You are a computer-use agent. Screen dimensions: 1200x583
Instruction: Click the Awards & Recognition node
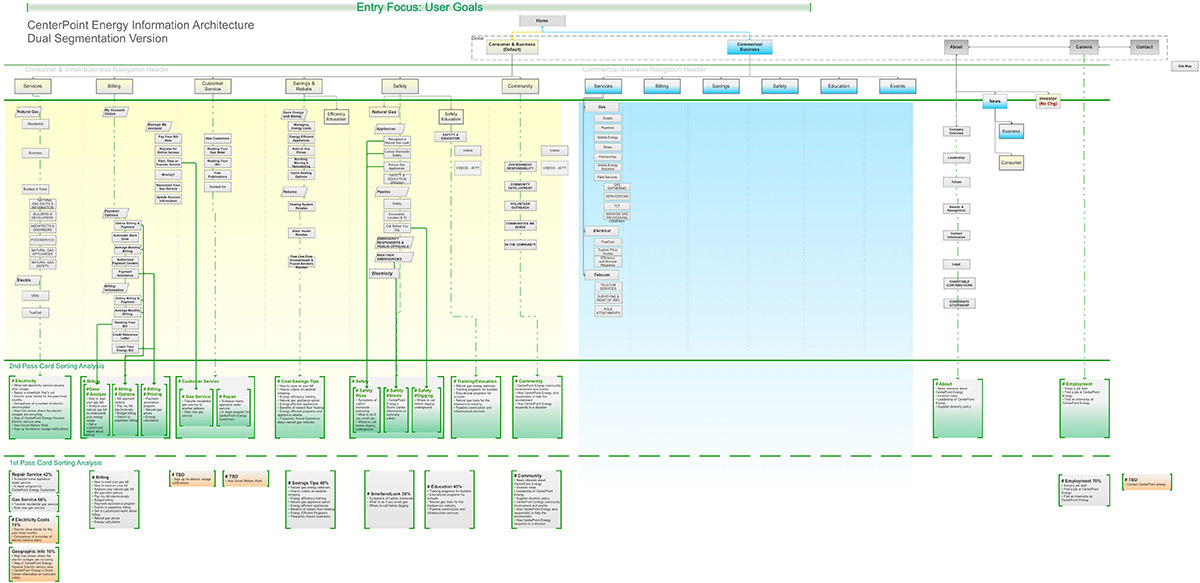coord(956,209)
